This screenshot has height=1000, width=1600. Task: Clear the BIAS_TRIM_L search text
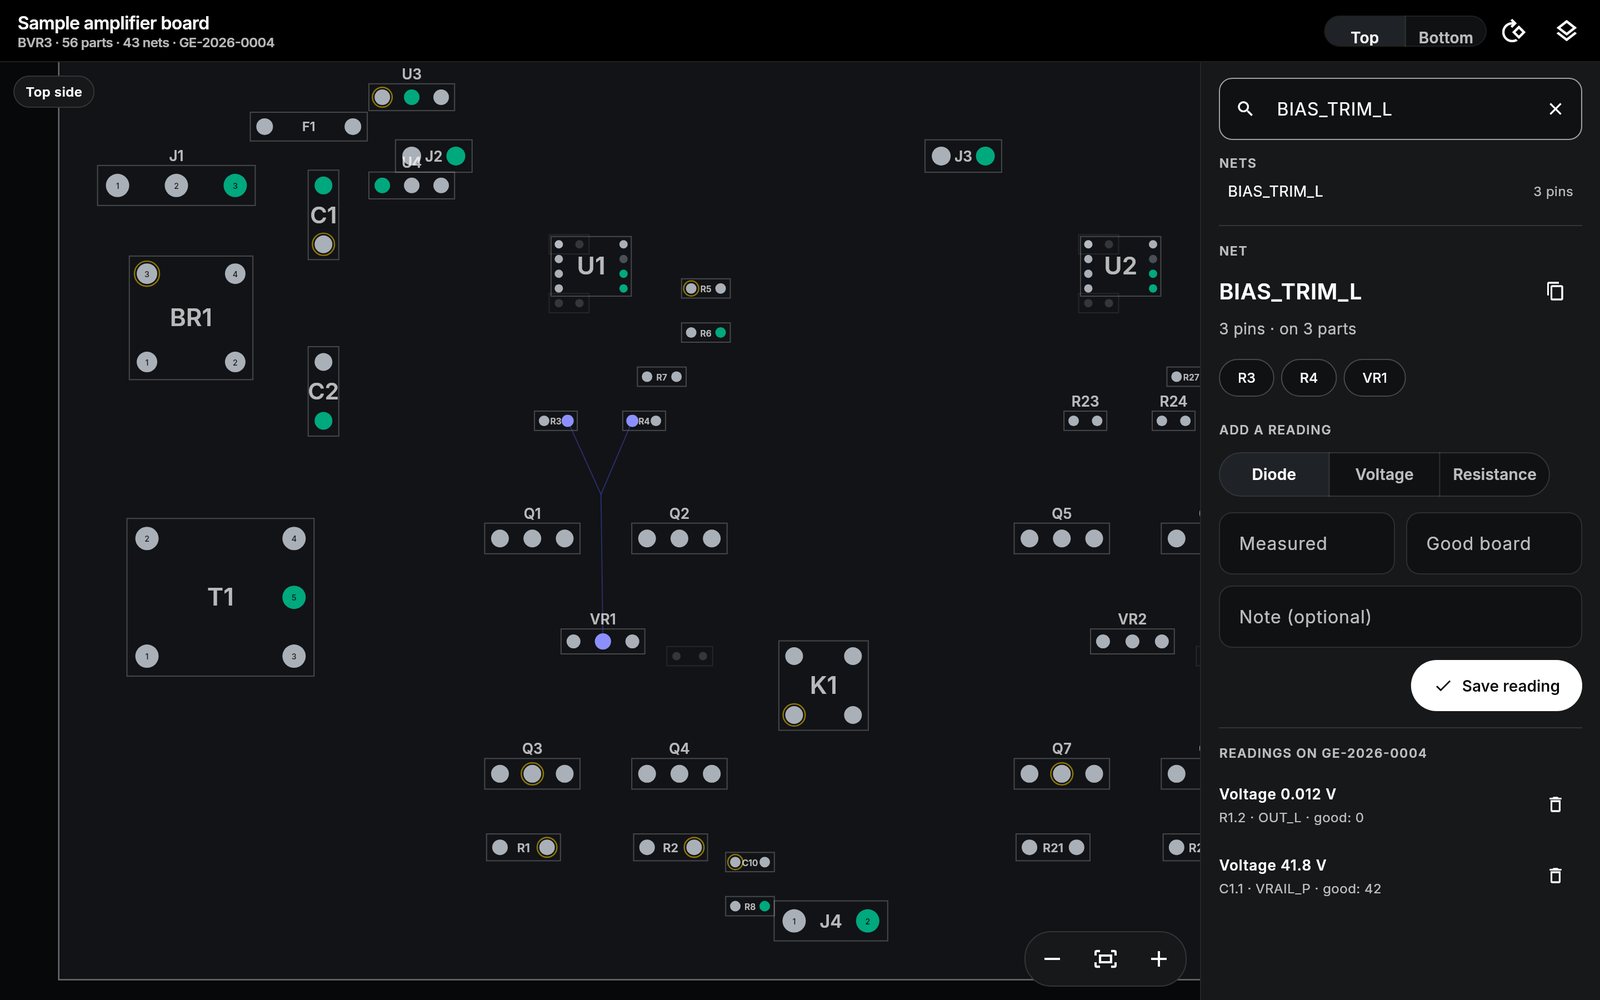click(x=1555, y=109)
